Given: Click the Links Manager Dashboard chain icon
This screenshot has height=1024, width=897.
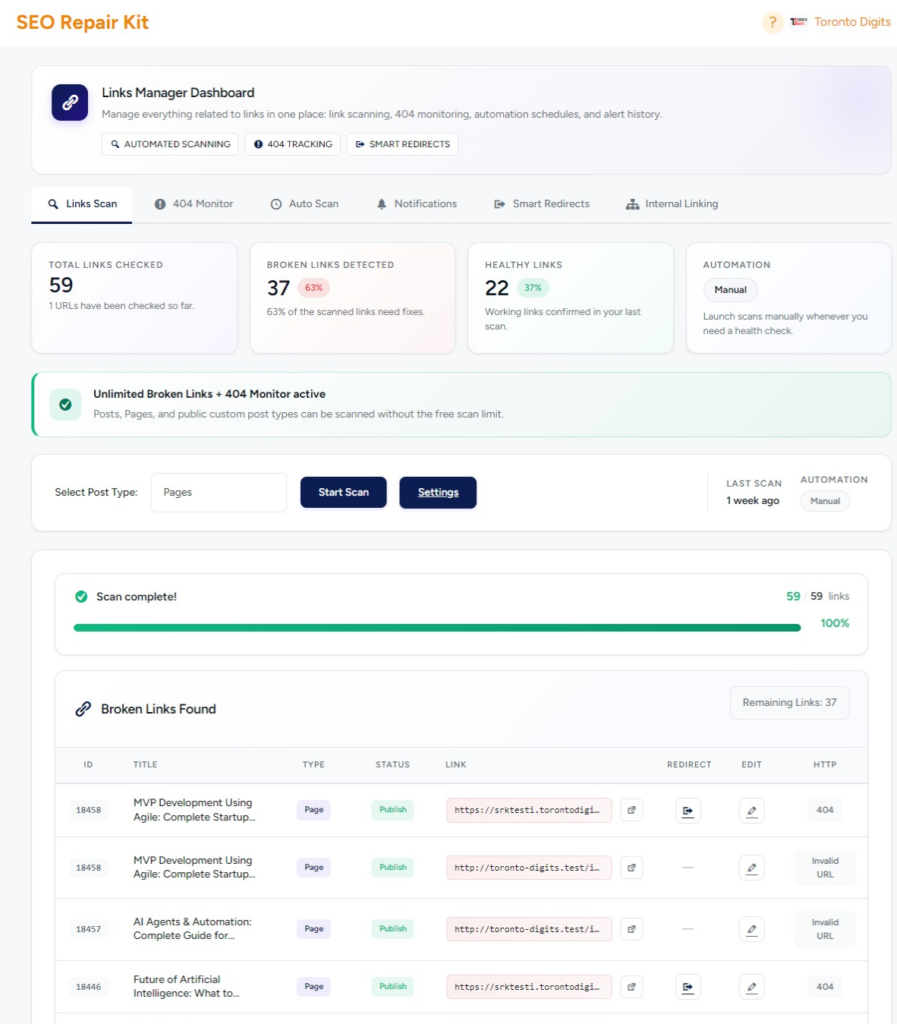Looking at the screenshot, I should (70, 103).
